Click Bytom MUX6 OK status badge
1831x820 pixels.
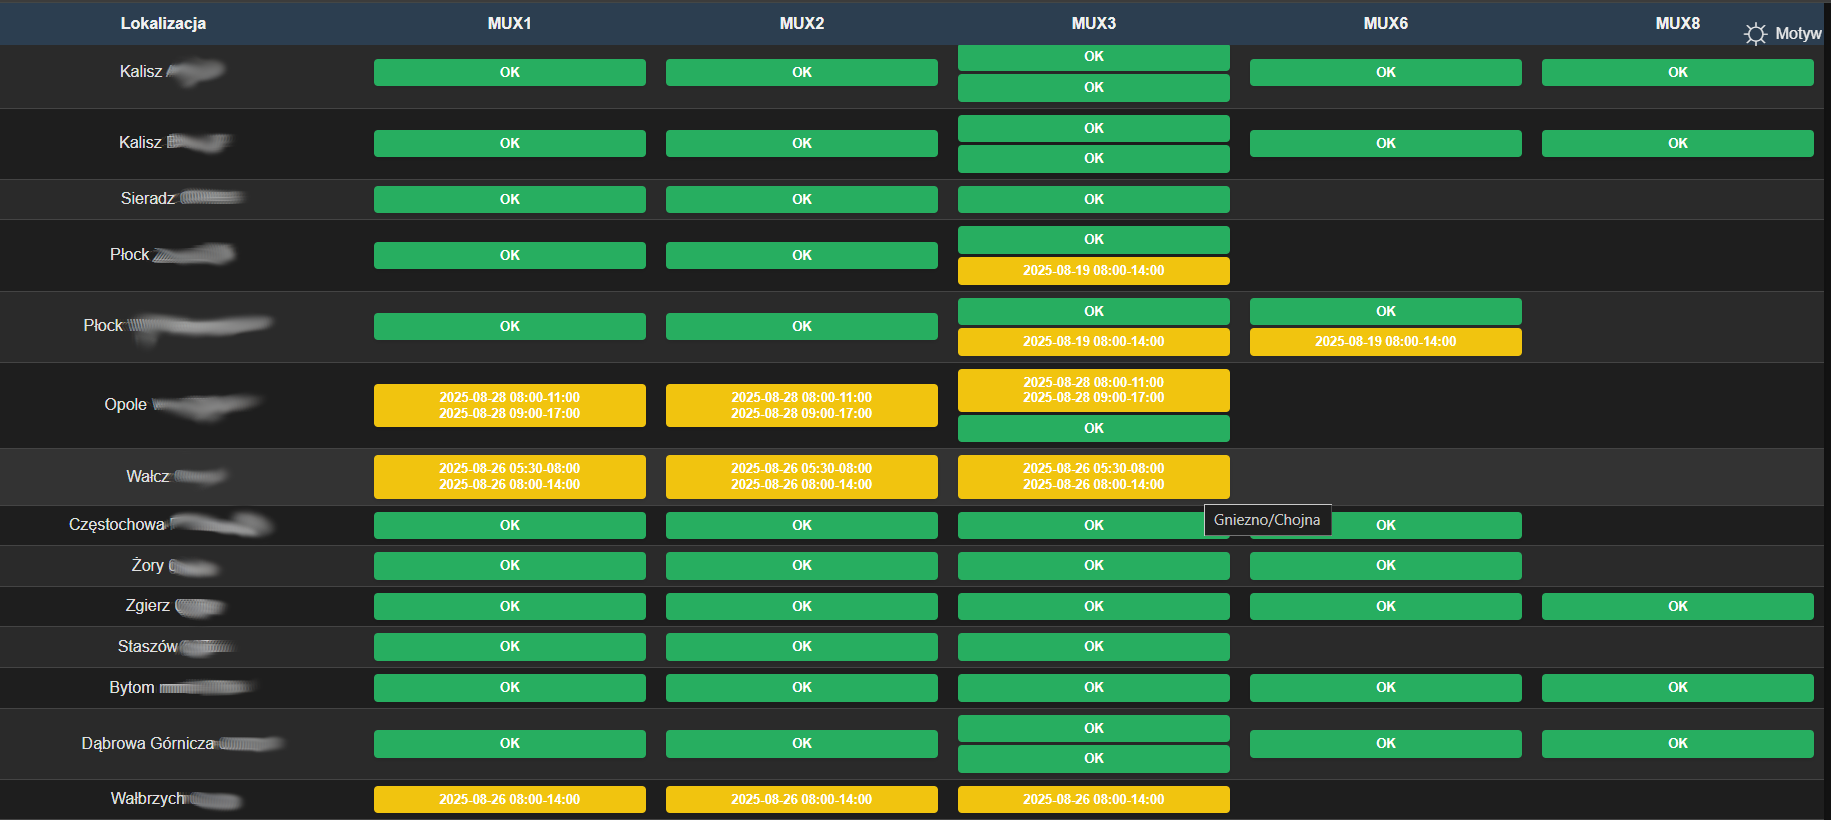tap(1386, 687)
